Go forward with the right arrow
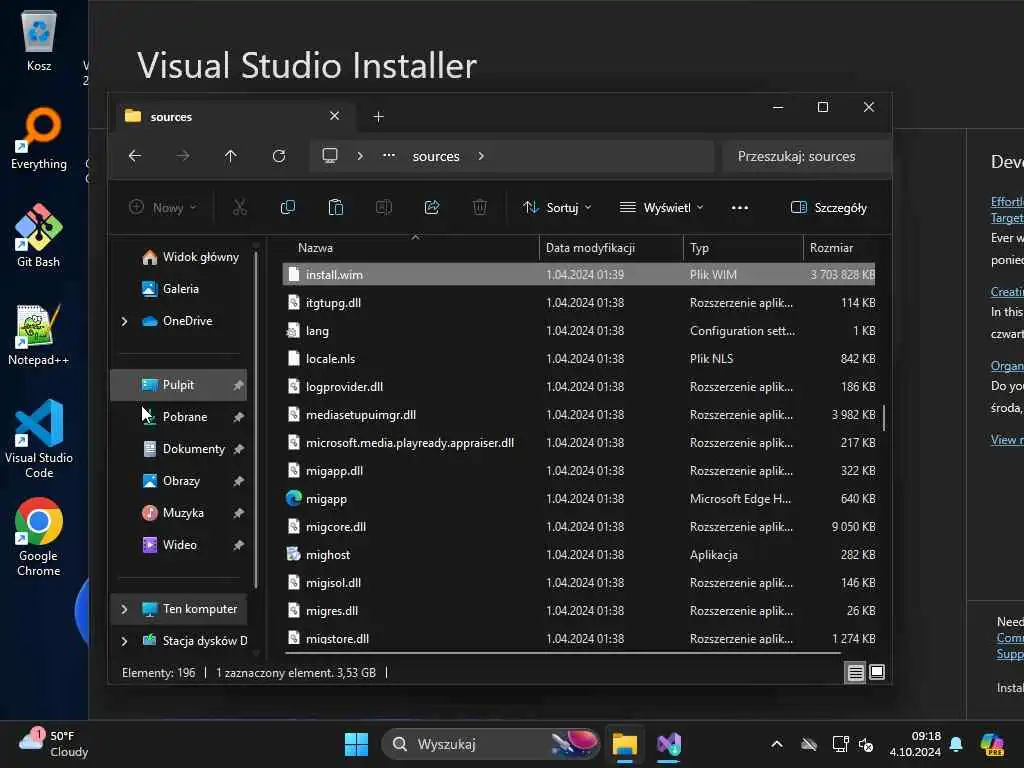This screenshot has height=768, width=1024. coord(183,156)
